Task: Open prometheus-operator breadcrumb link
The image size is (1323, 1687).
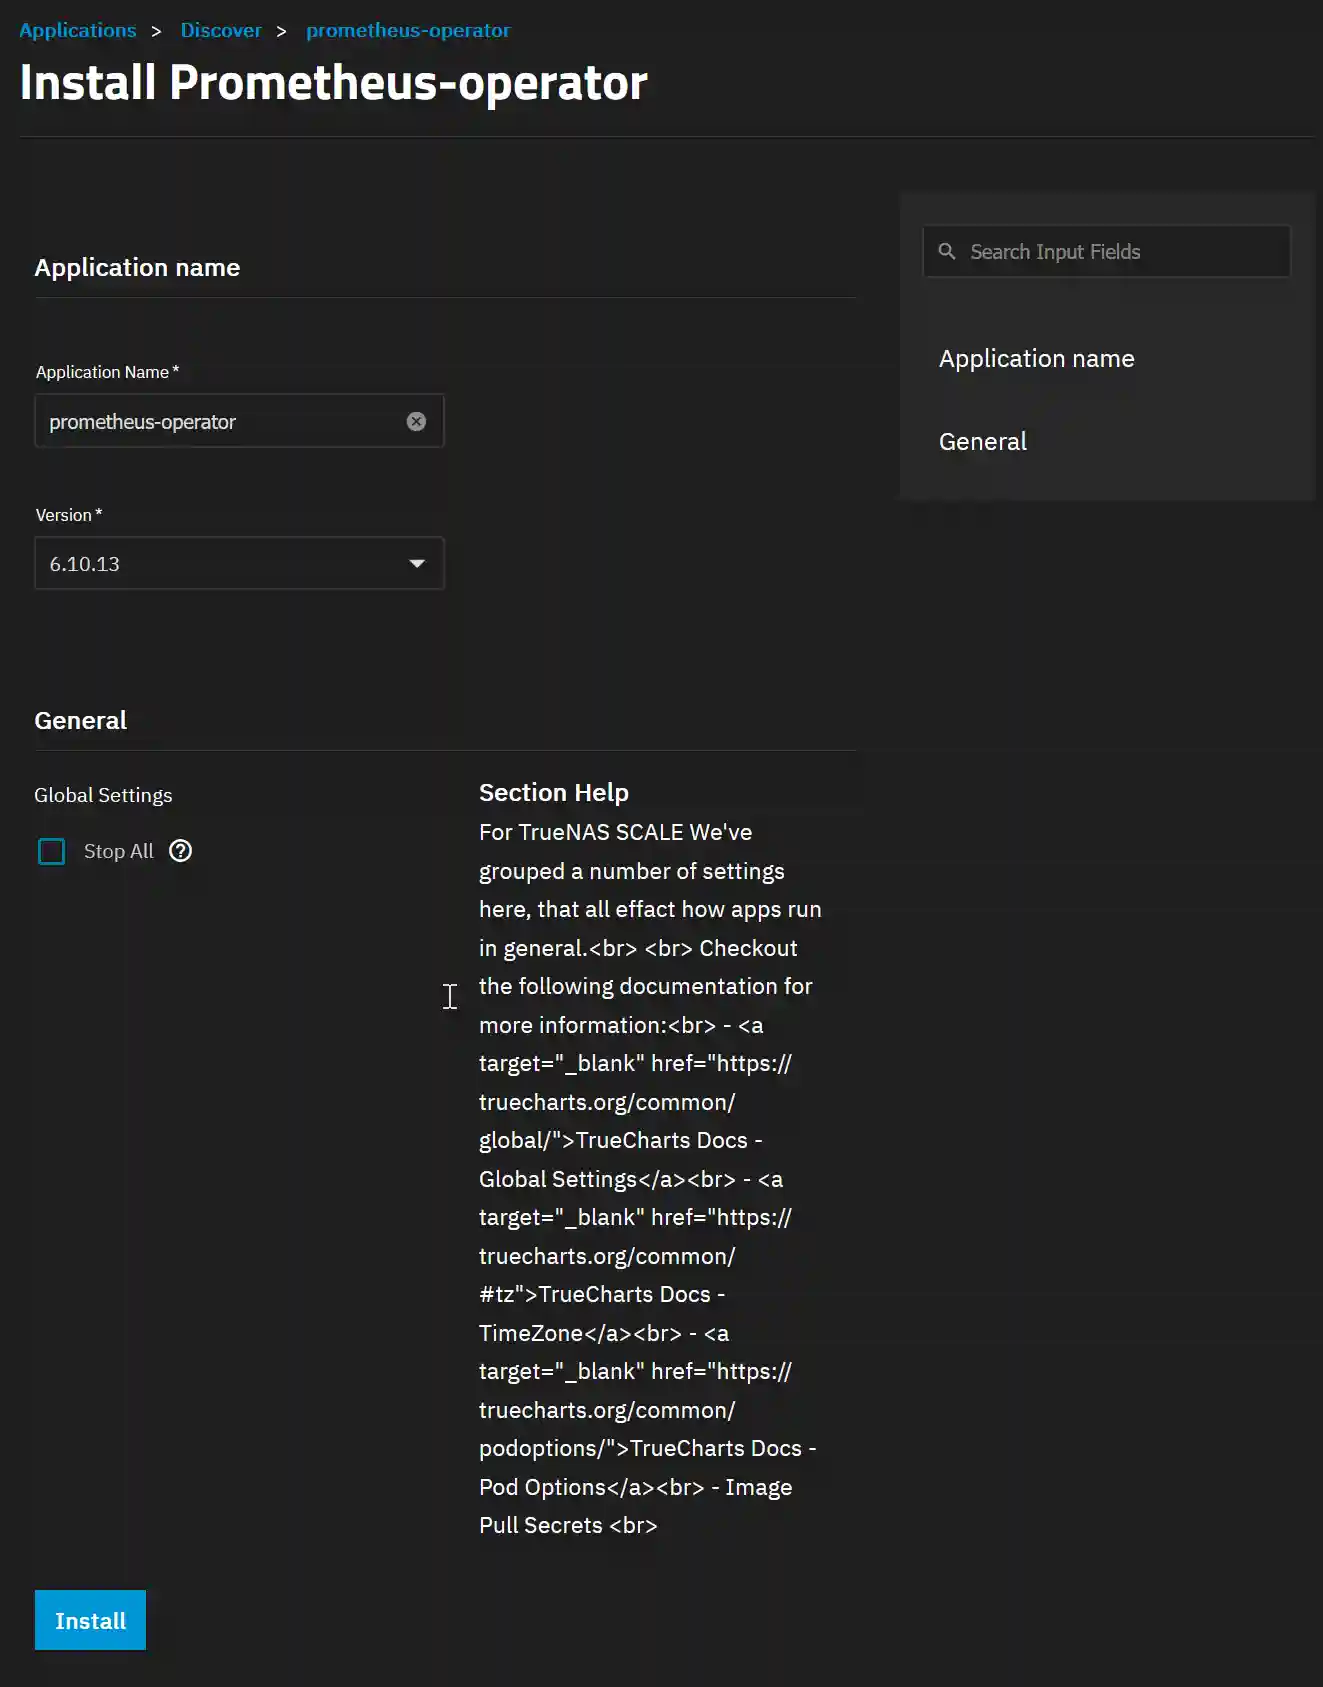Action: [x=408, y=30]
